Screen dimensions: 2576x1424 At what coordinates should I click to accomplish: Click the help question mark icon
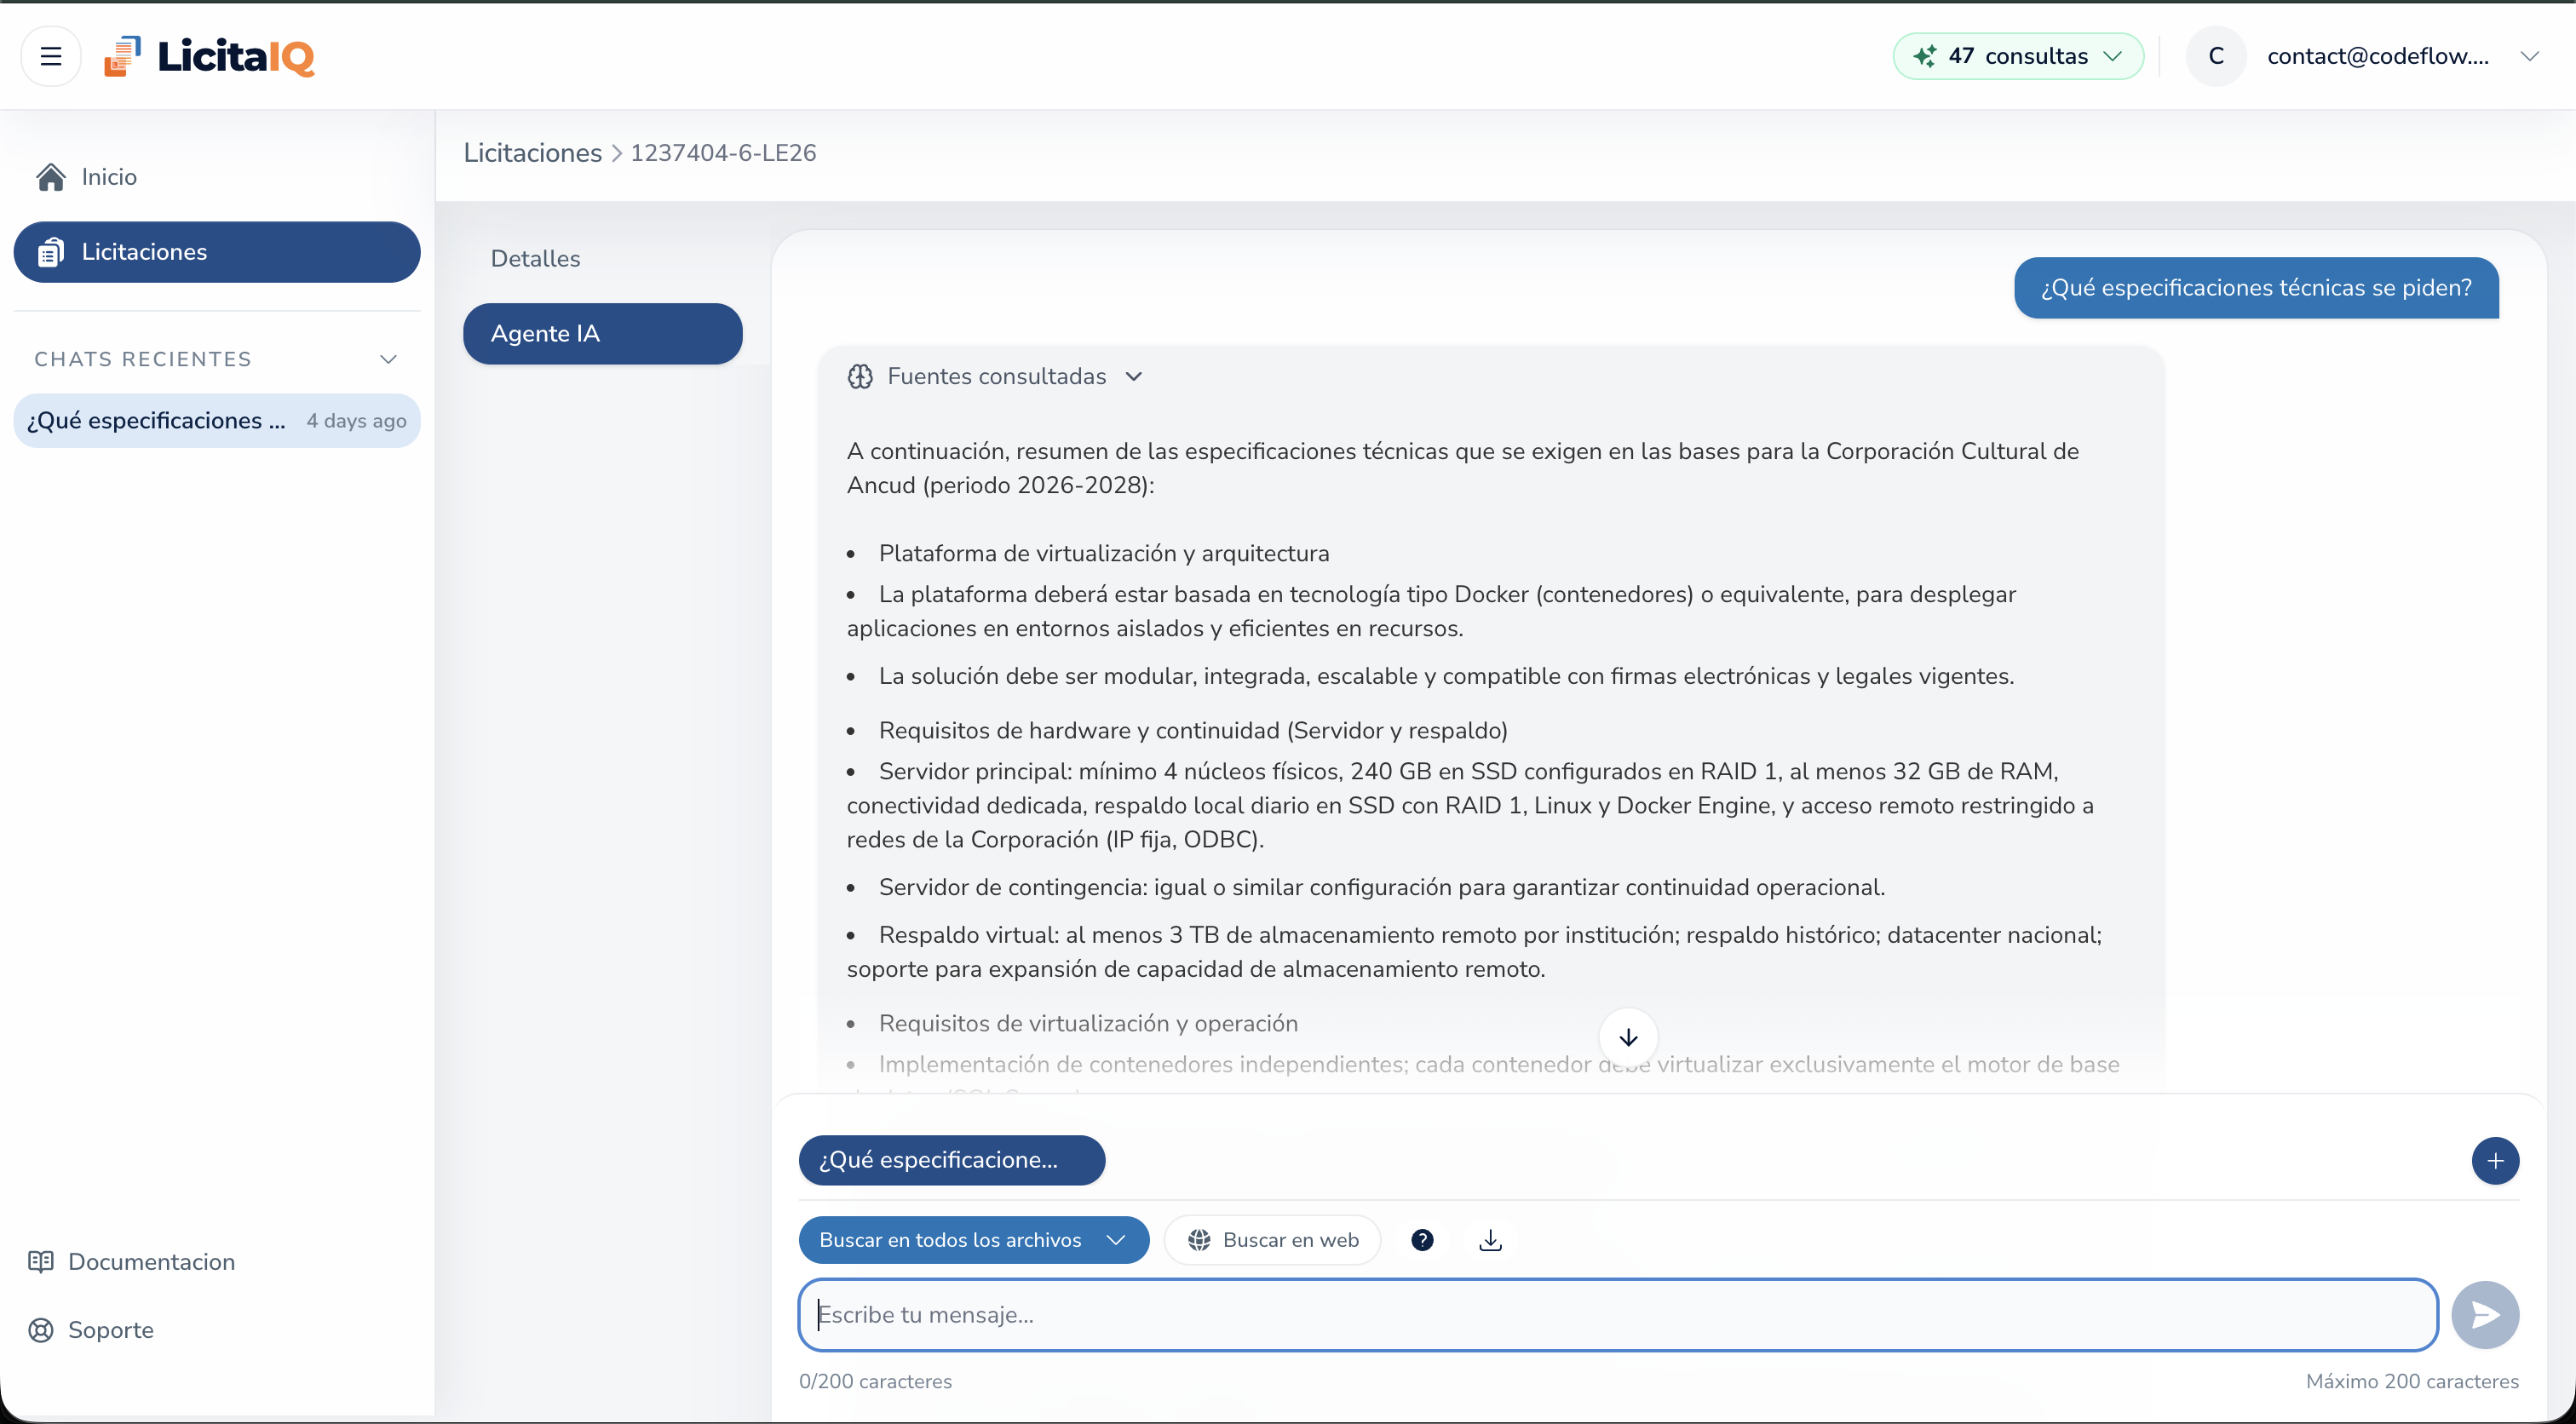1421,1239
